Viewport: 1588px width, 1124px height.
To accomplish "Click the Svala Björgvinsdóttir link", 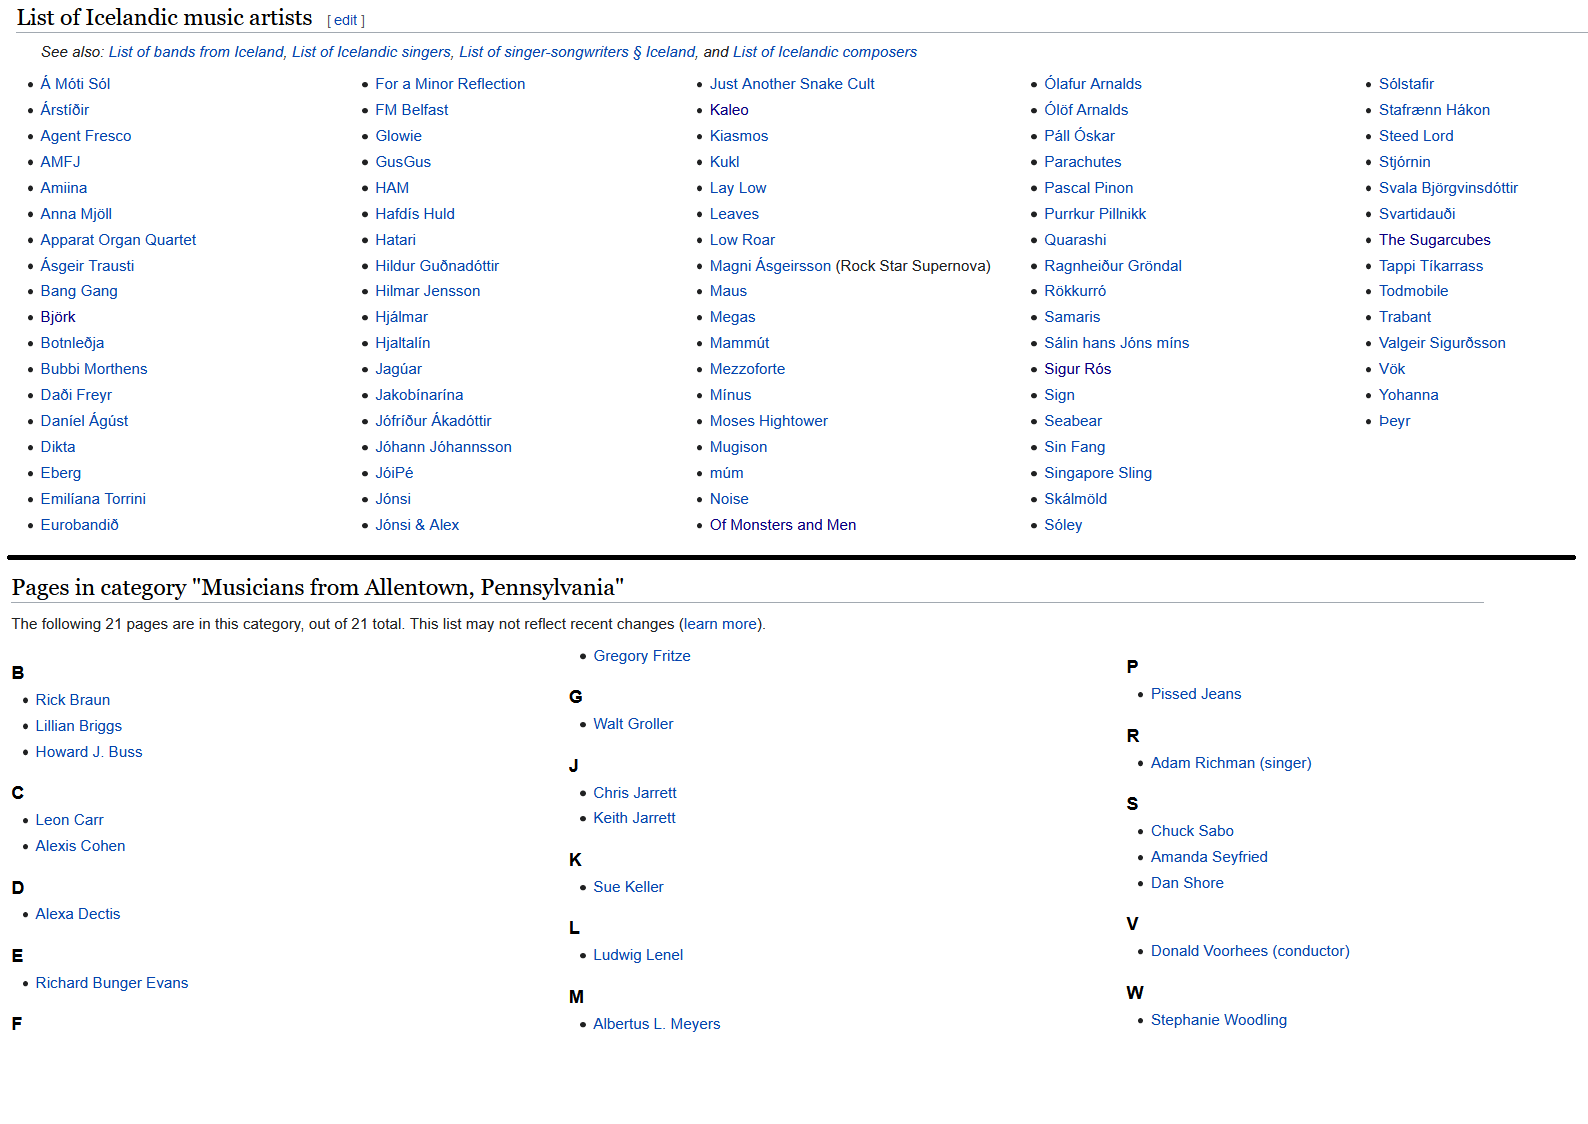I will [1448, 188].
